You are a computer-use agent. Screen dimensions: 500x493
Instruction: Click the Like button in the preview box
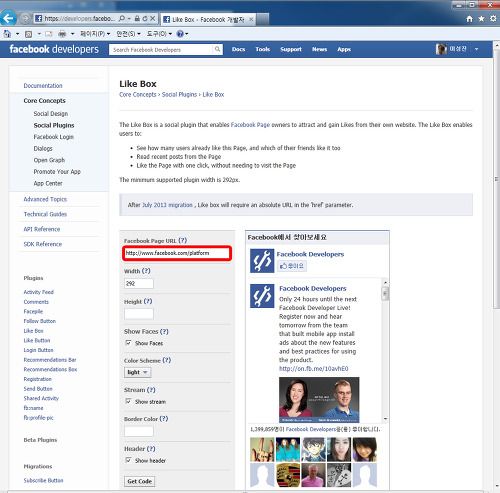point(292,266)
